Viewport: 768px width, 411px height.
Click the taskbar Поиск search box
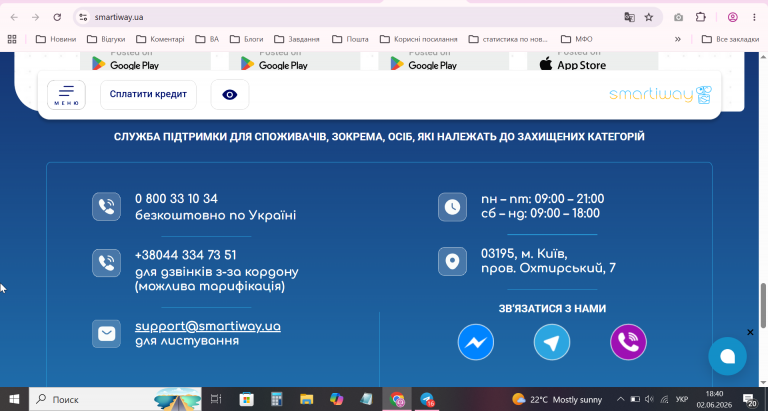pyautogui.click(x=115, y=399)
